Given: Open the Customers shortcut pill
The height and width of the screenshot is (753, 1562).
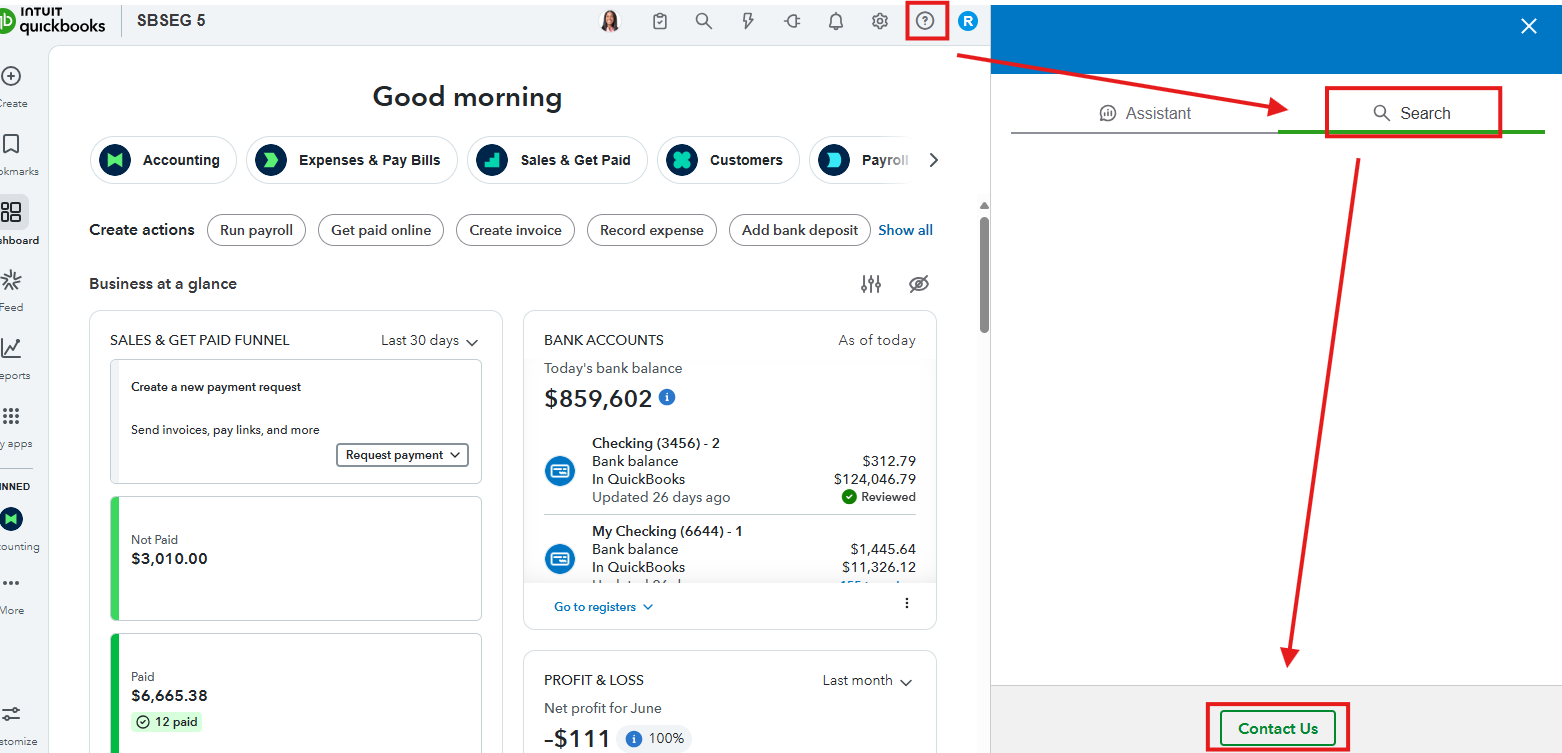Looking at the screenshot, I should (728, 160).
